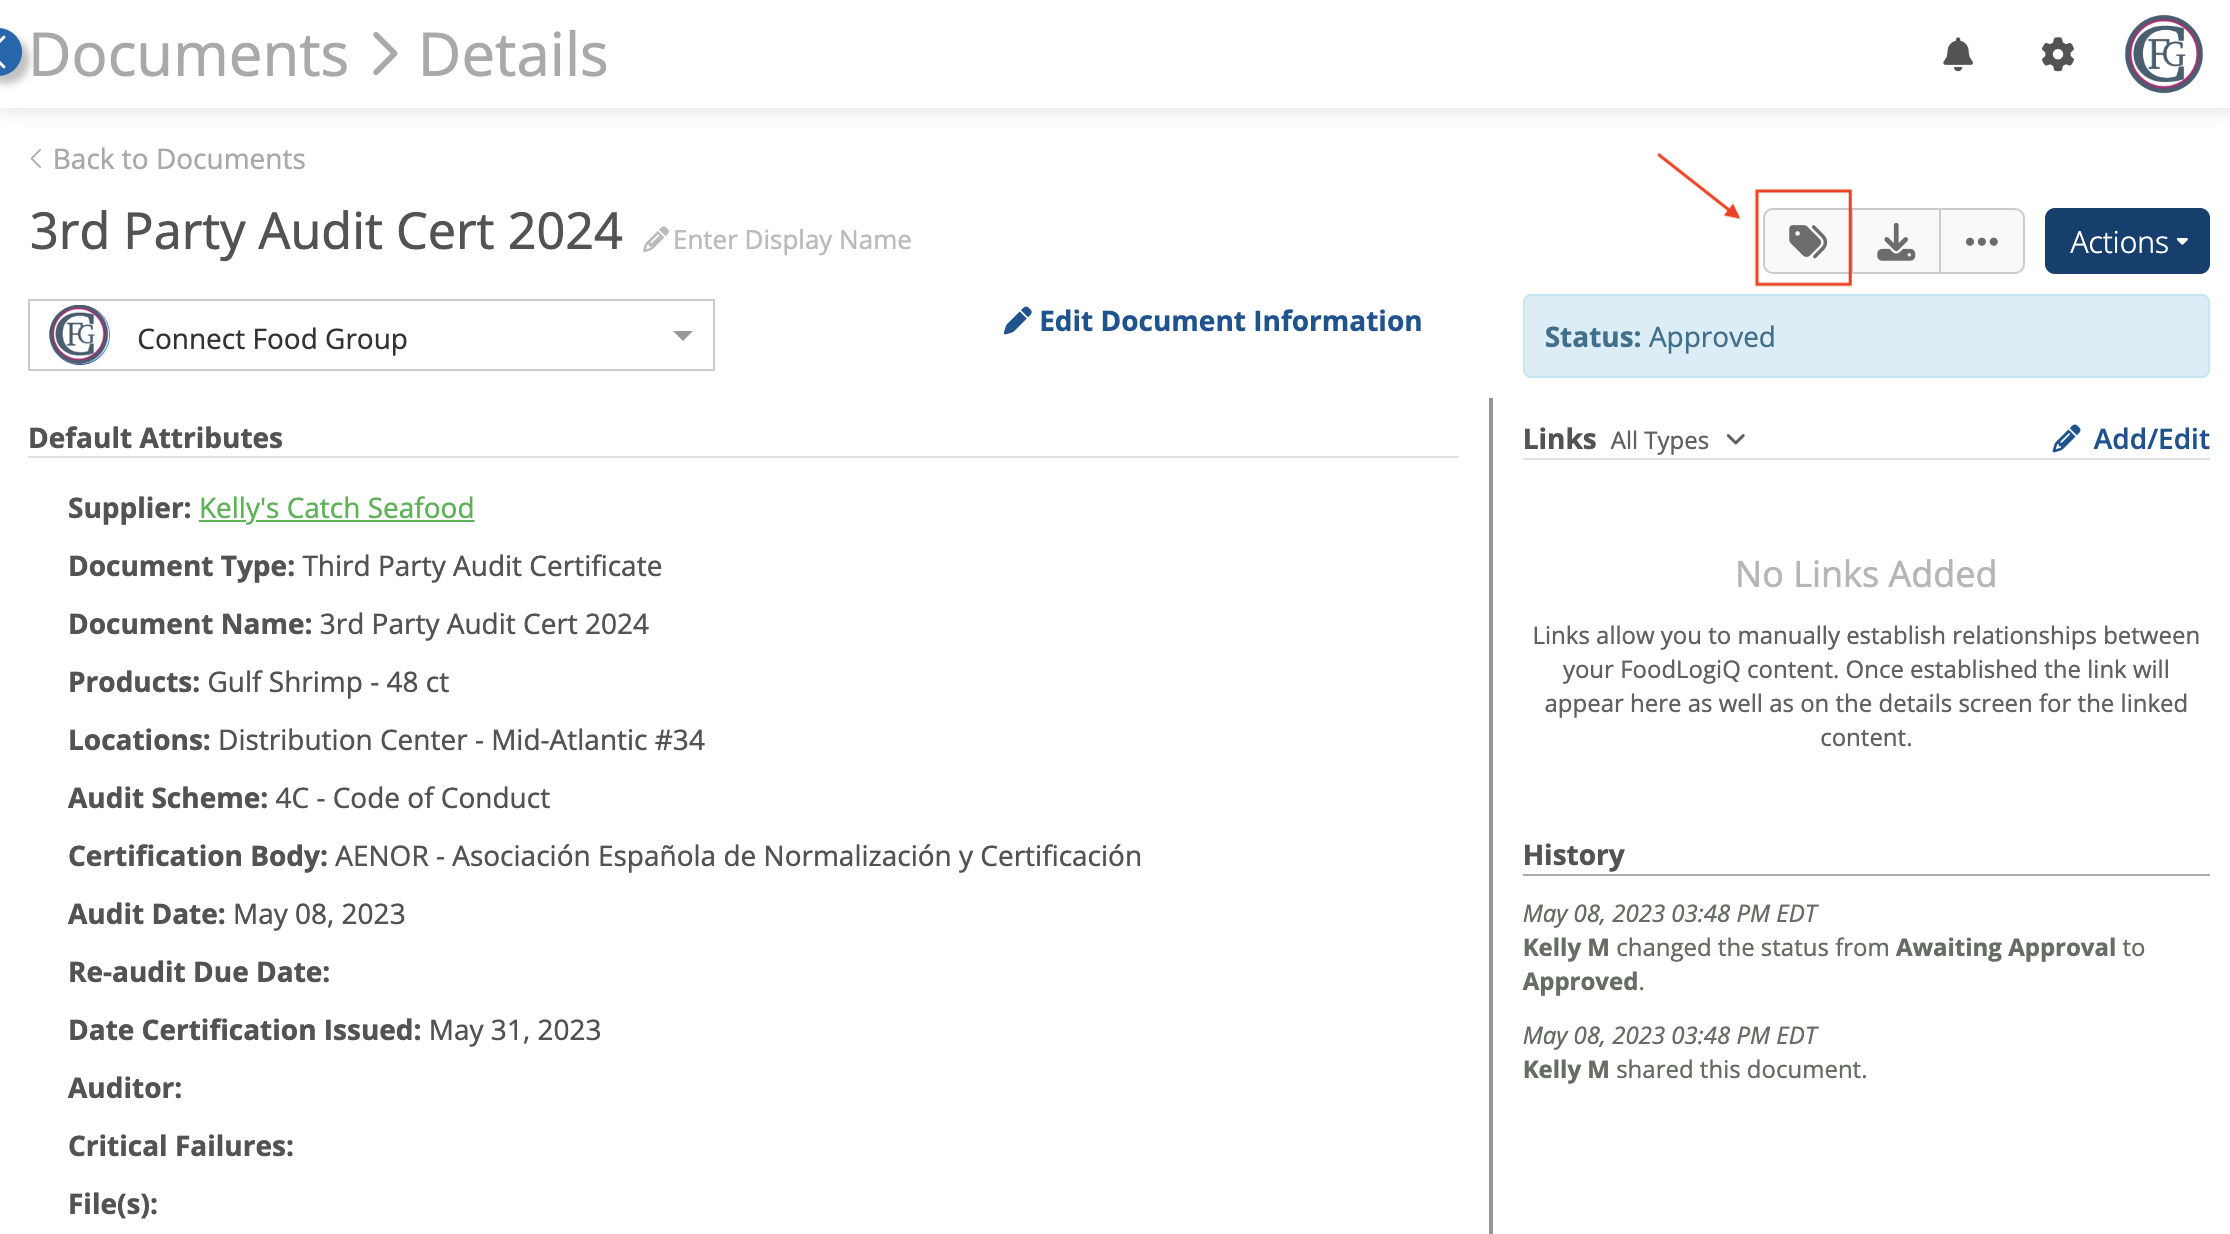
Task: Click the Re-audit Due Date label
Action: [199, 972]
